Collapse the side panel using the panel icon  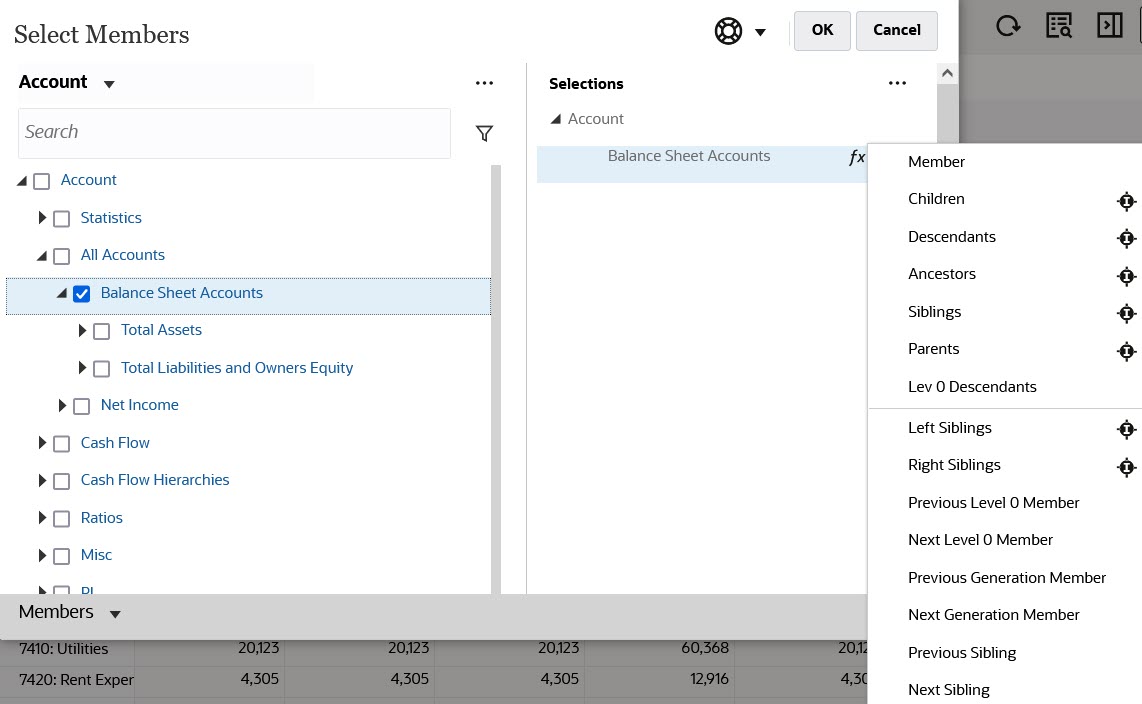(x=1110, y=25)
